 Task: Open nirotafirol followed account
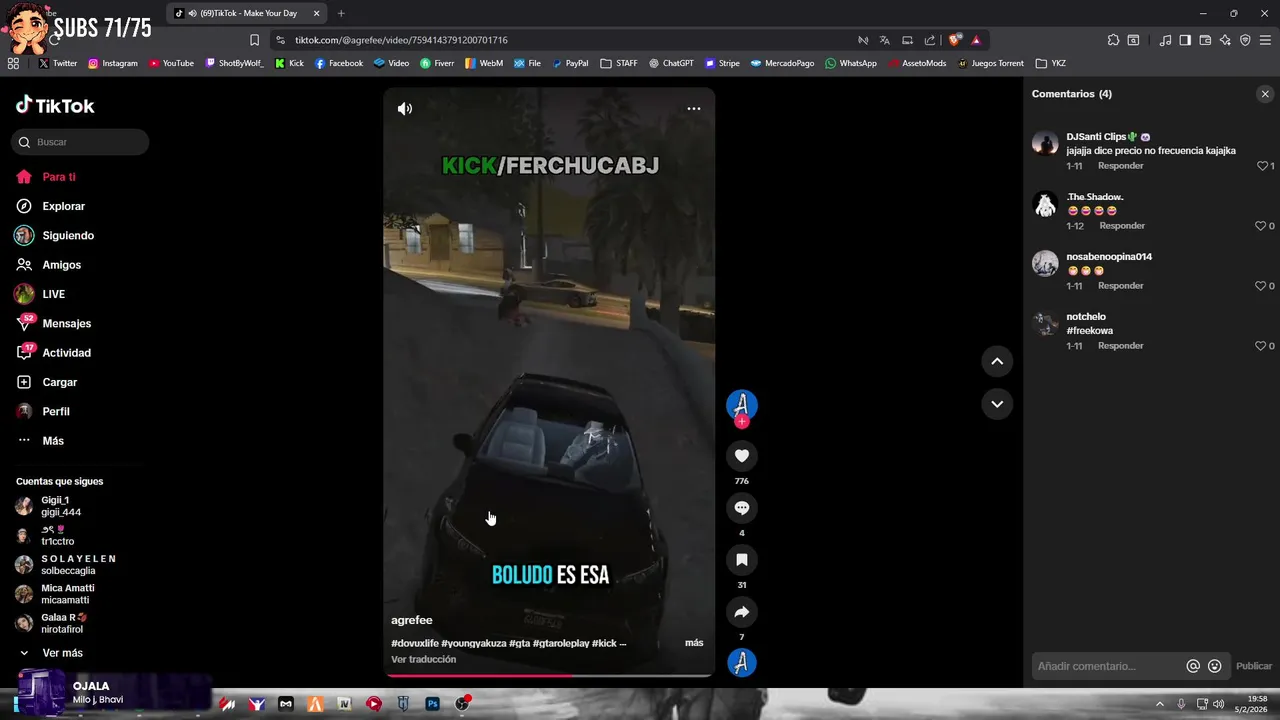tap(65, 623)
